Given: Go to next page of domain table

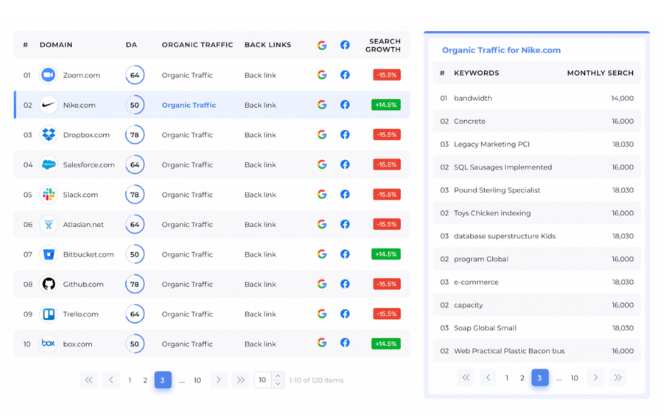Looking at the screenshot, I should pyautogui.click(x=218, y=380).
